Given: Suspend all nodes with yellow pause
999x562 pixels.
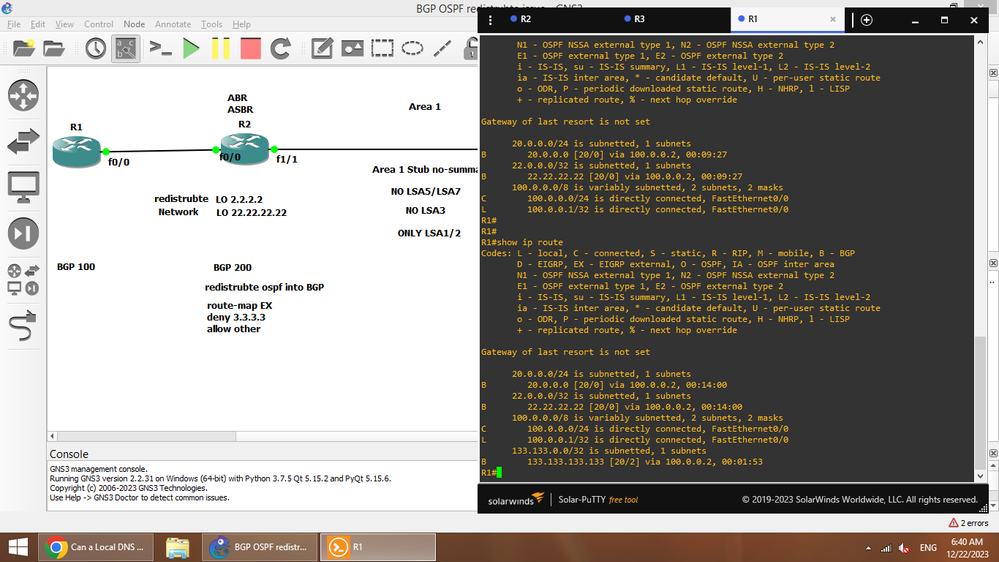Looking at the screenshot, I should click(220, 48).
